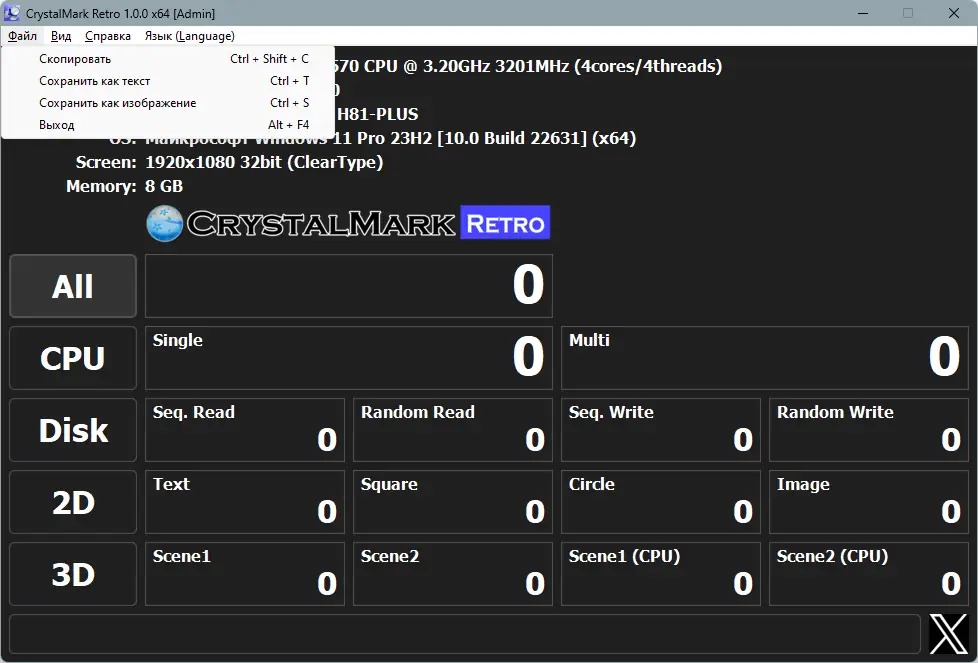Click the Memory value 8 GB
This screenshot has width=978, height=663.
click(164, 186)
